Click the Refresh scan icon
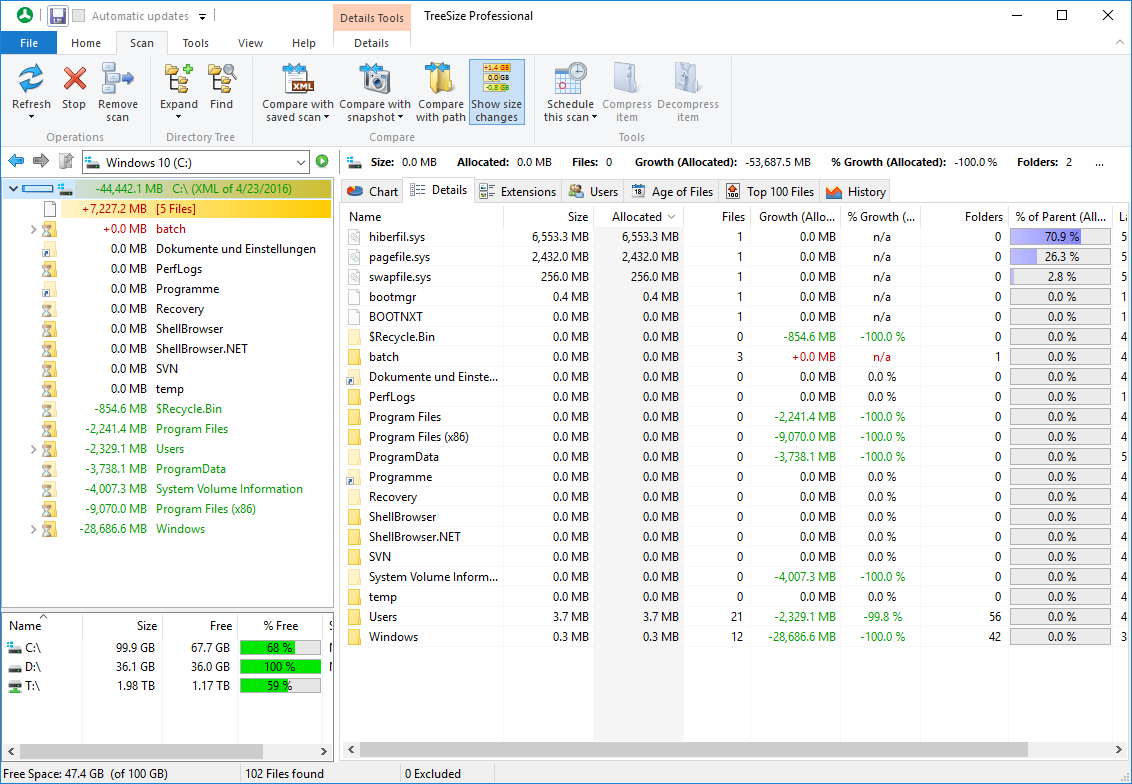 coord(31,80)
